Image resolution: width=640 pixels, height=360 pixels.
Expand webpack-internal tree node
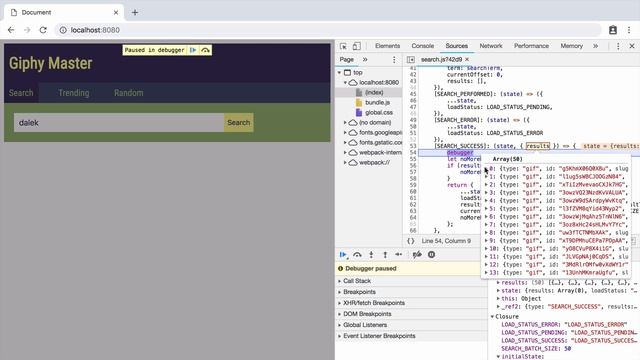[x=345, y=153]
